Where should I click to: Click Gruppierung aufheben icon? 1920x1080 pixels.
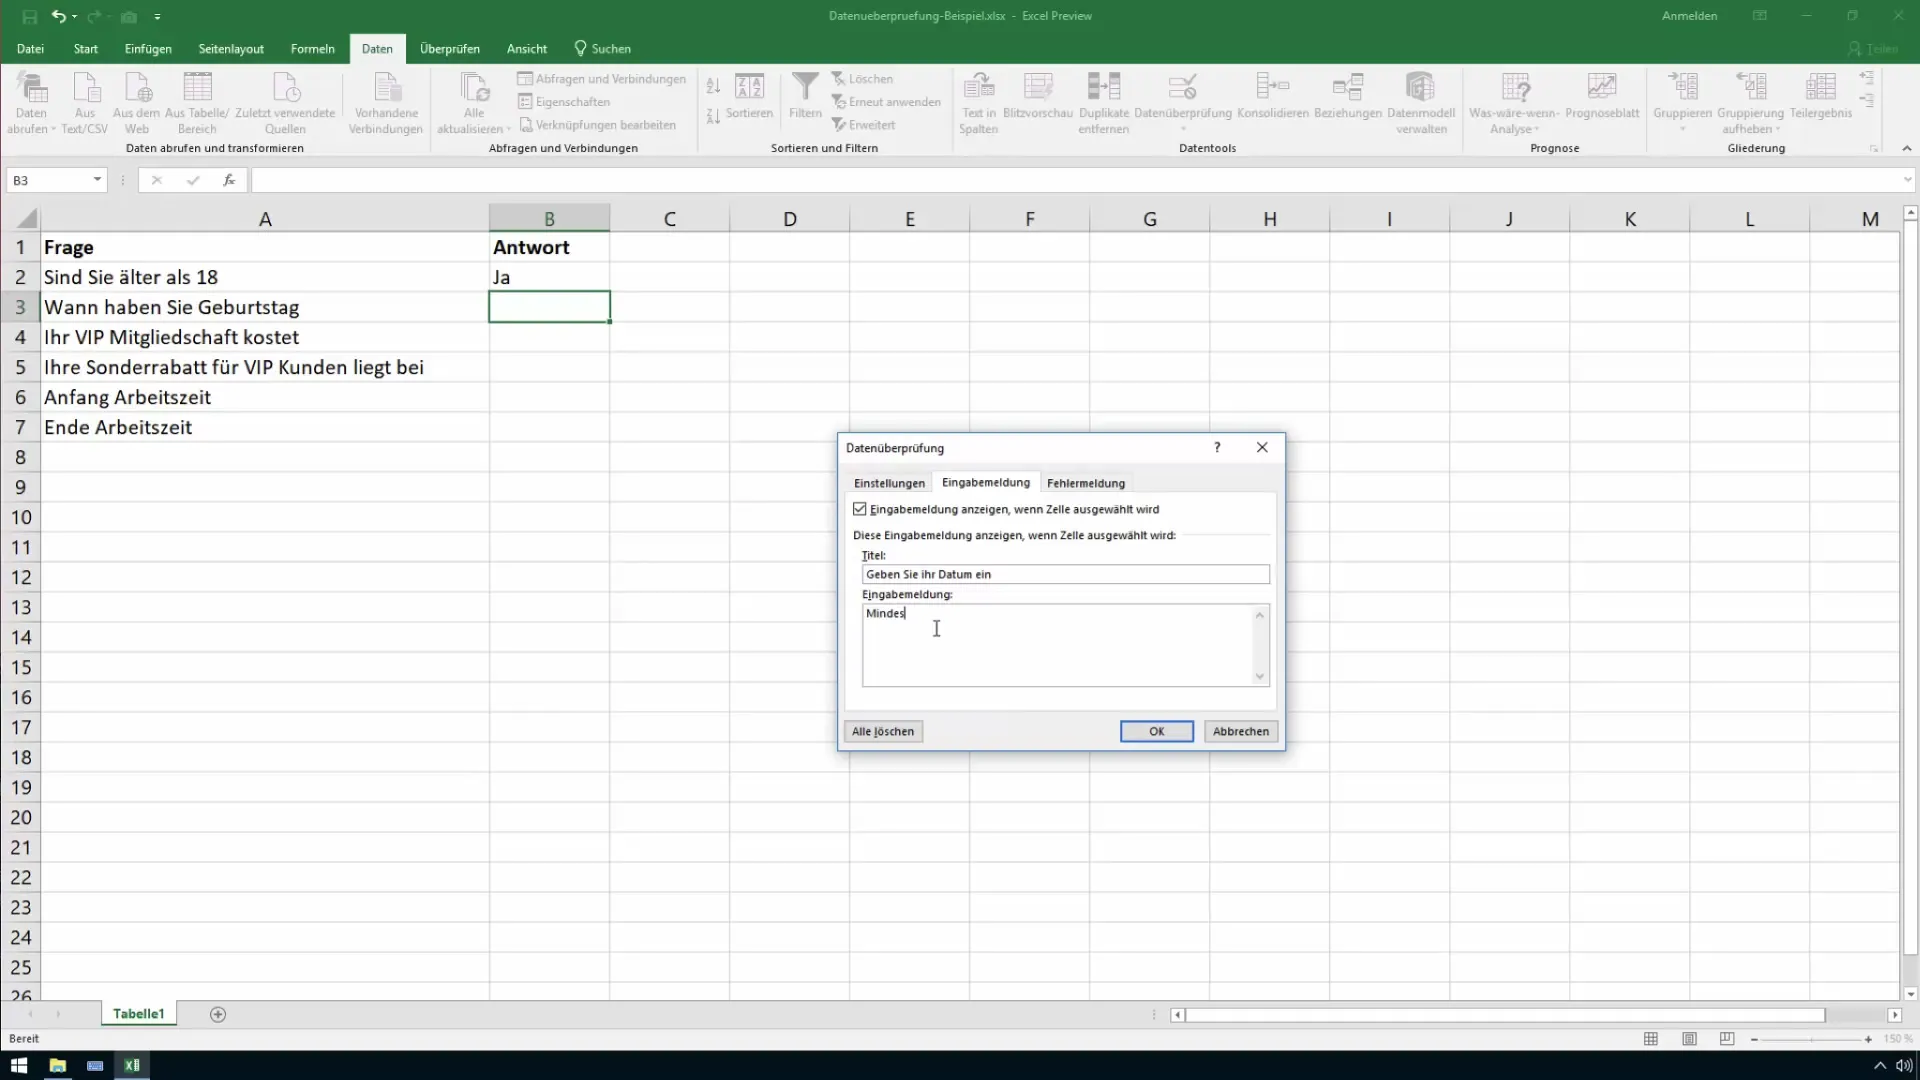click(1751, 102)
